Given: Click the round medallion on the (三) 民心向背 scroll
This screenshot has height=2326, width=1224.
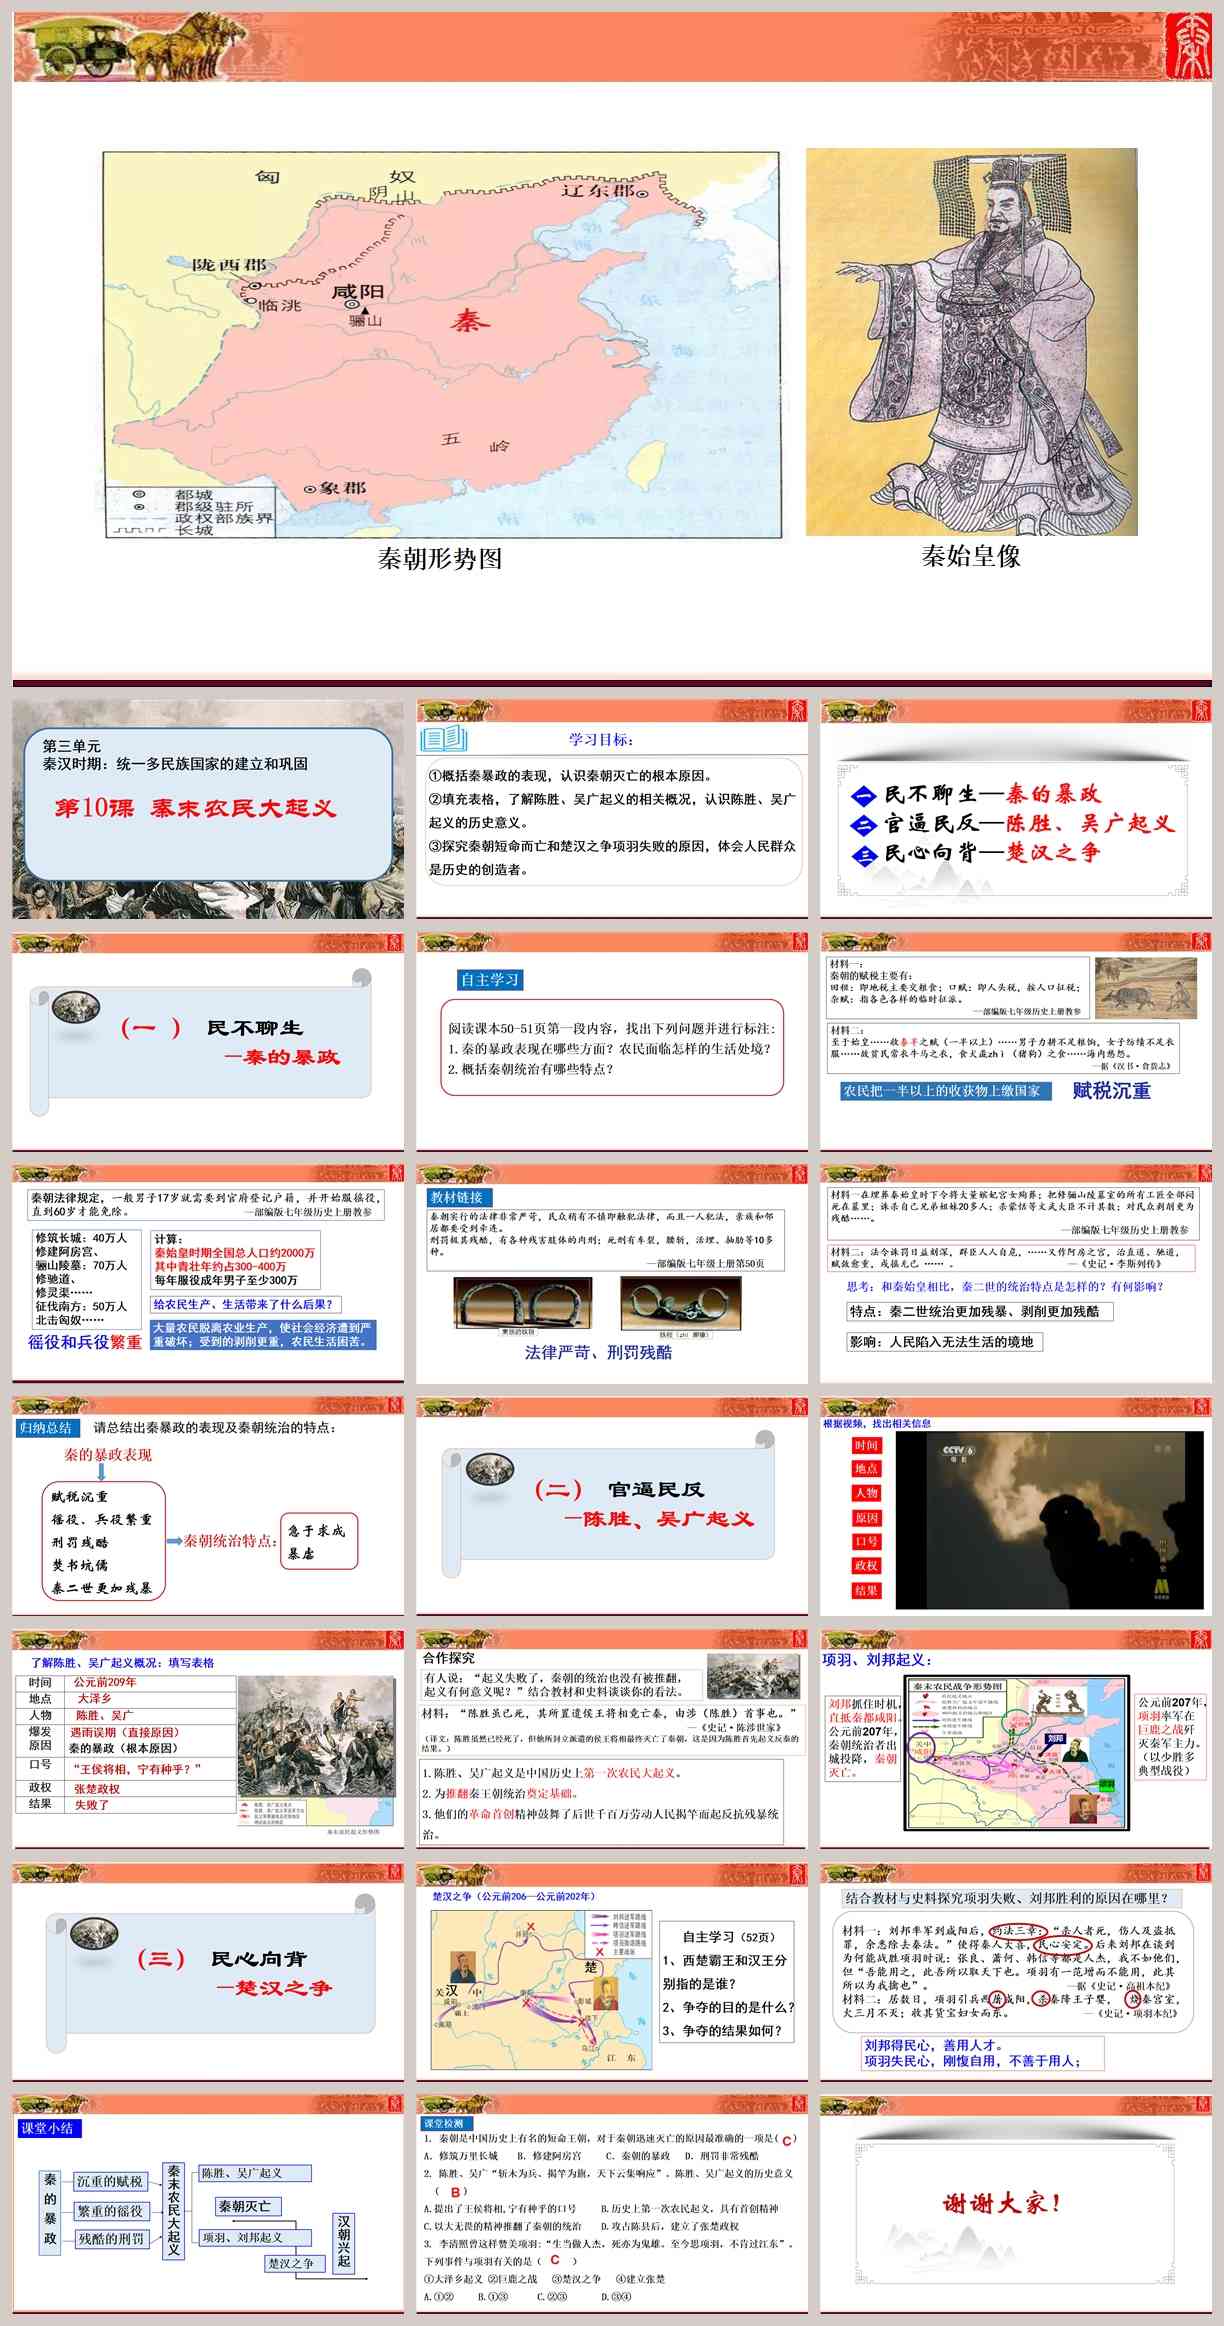Looking at the screenshot, I should (x=95, y=1932).
